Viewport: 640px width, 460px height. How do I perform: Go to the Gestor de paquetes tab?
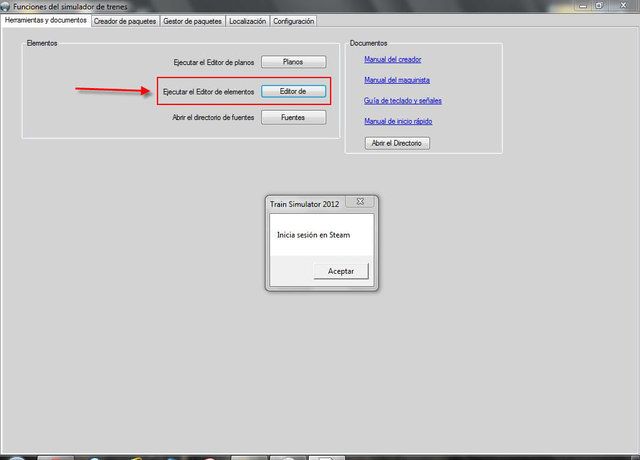point(192,20)
